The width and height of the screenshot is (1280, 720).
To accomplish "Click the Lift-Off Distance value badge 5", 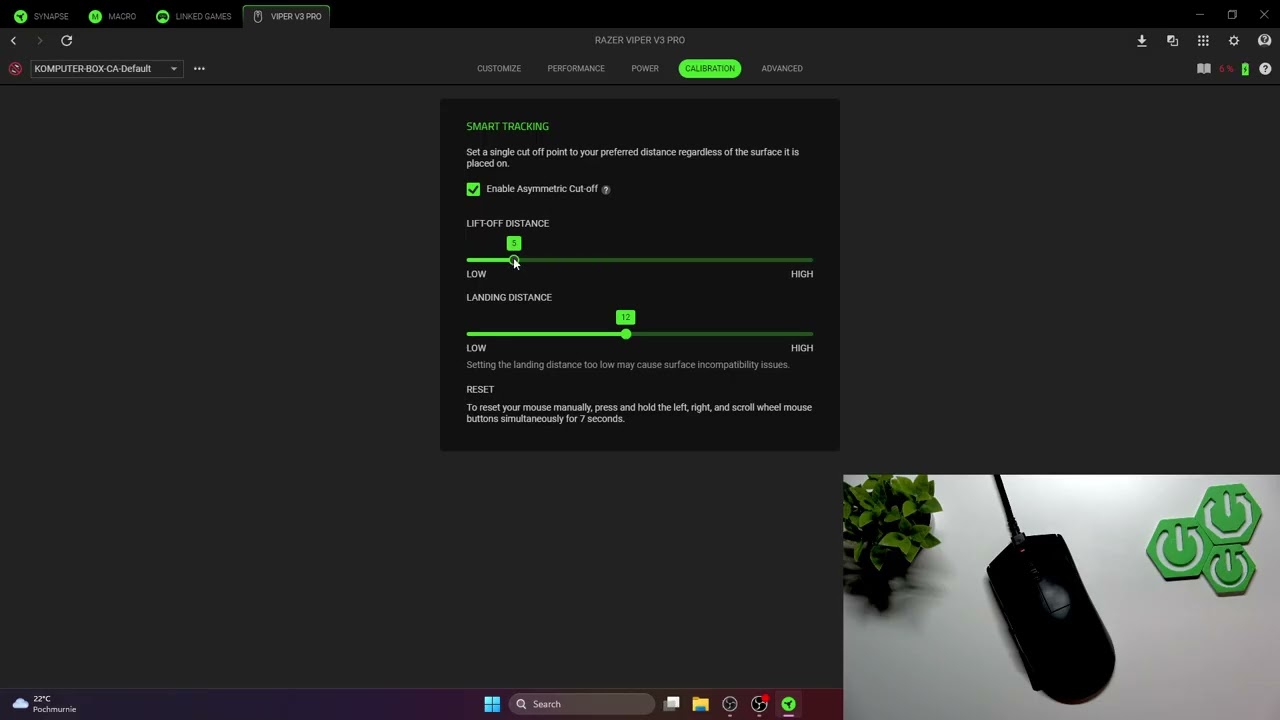I will (514, 243).
